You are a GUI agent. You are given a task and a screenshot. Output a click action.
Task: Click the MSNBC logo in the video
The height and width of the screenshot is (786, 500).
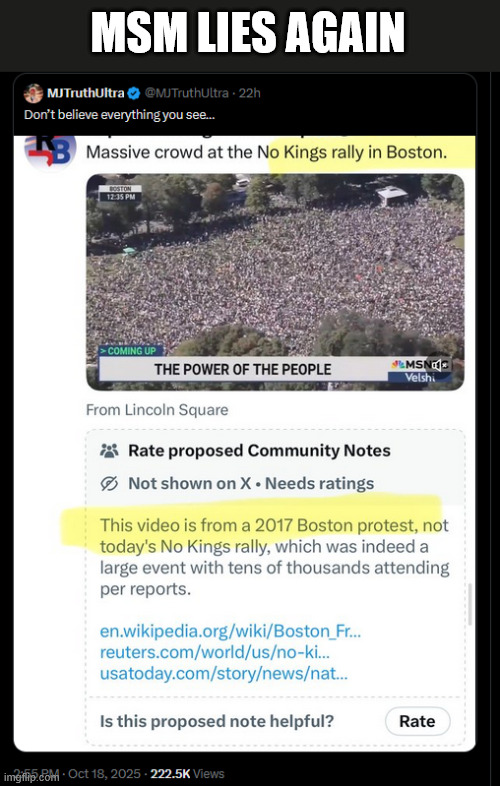(x=412, y=365)
